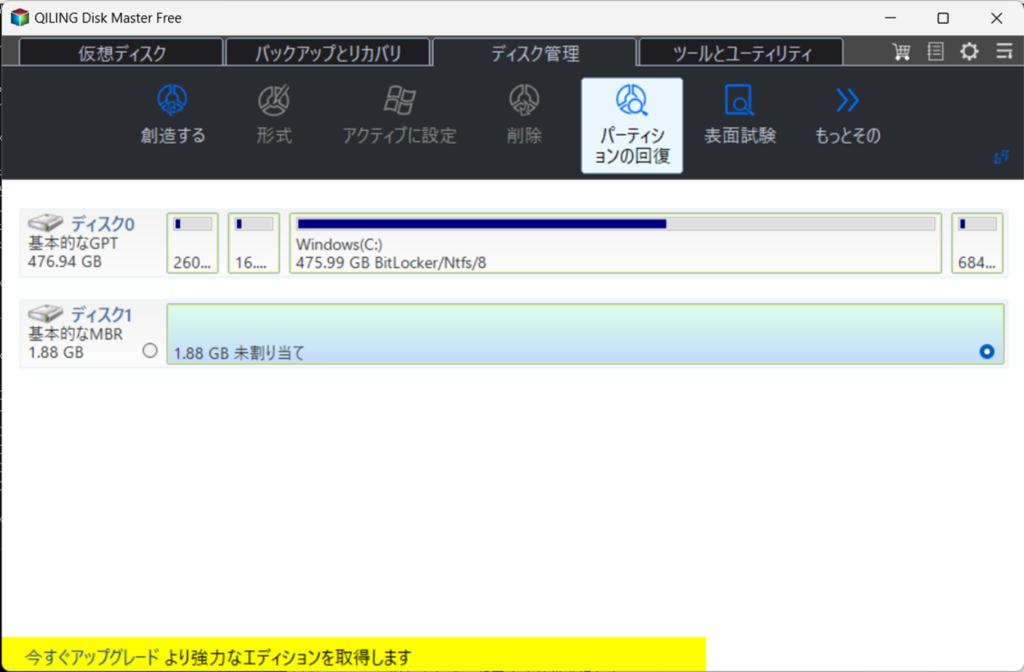Click the アクティブに設定 icon
Image resolution: width=1024 pixels, height=672 pixels.
[x=399, y=100]
